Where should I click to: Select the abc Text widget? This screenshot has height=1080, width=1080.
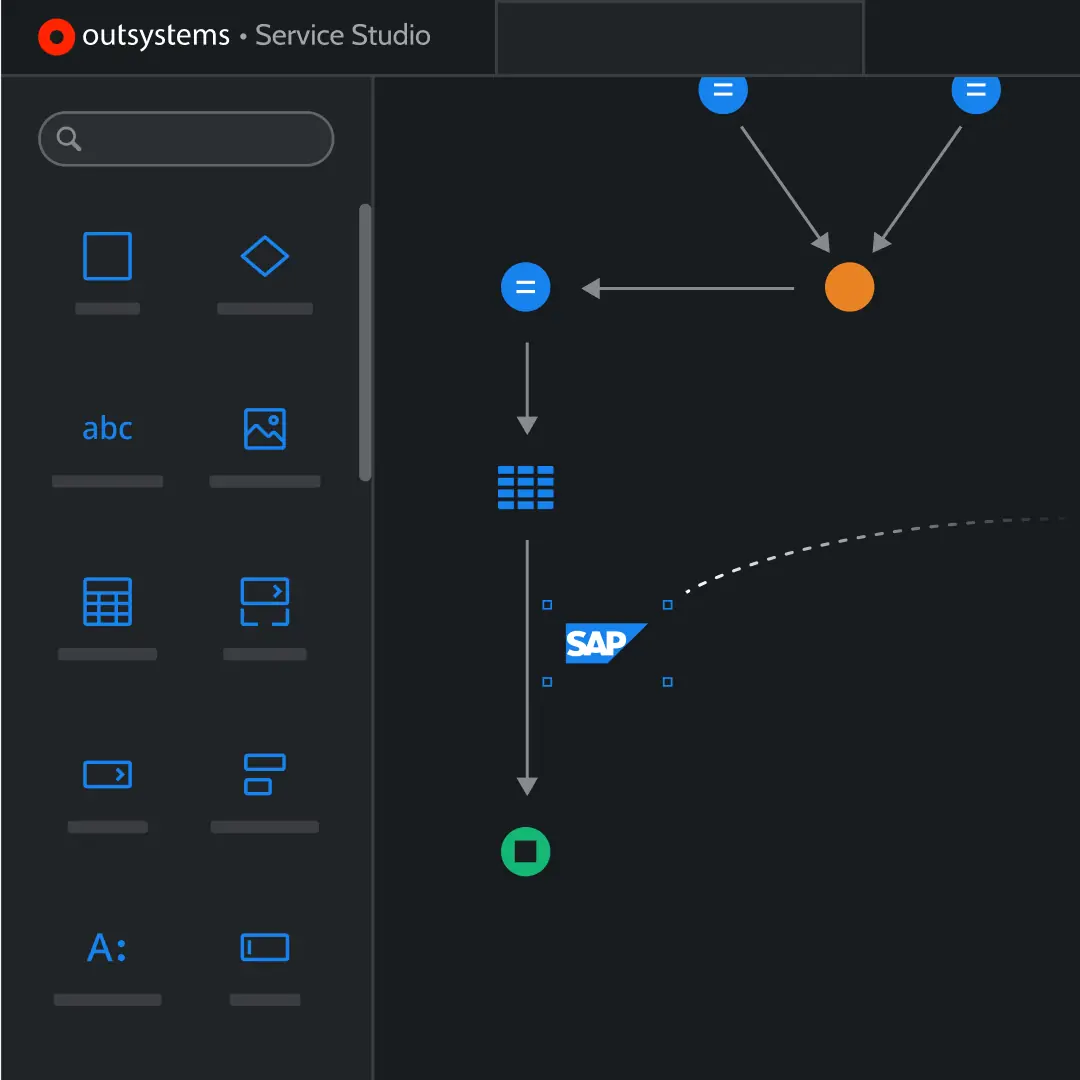[107, 428]
